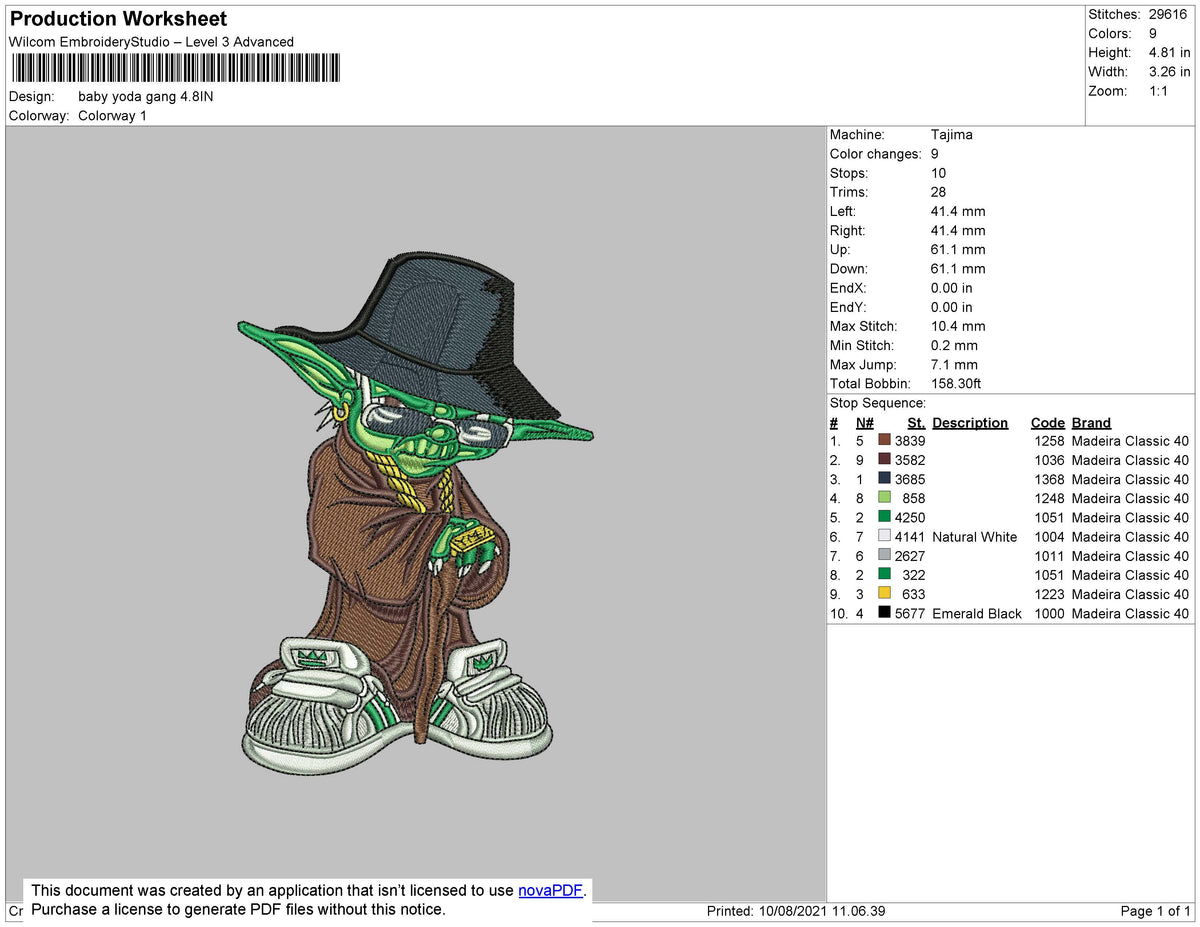
Task: Select the Colorway 1 field
Action: coord(112,115)
